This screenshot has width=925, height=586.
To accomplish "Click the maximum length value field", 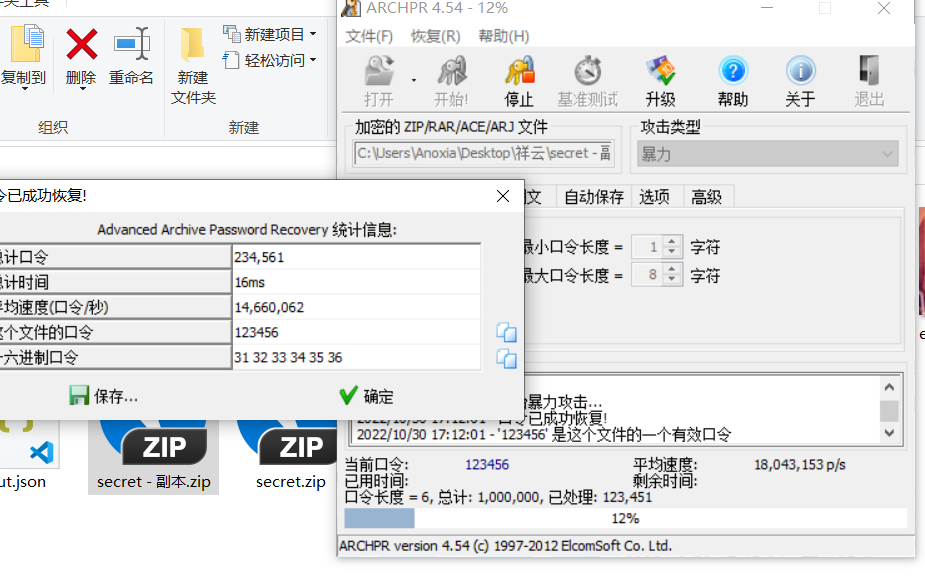I will (648, 275).
